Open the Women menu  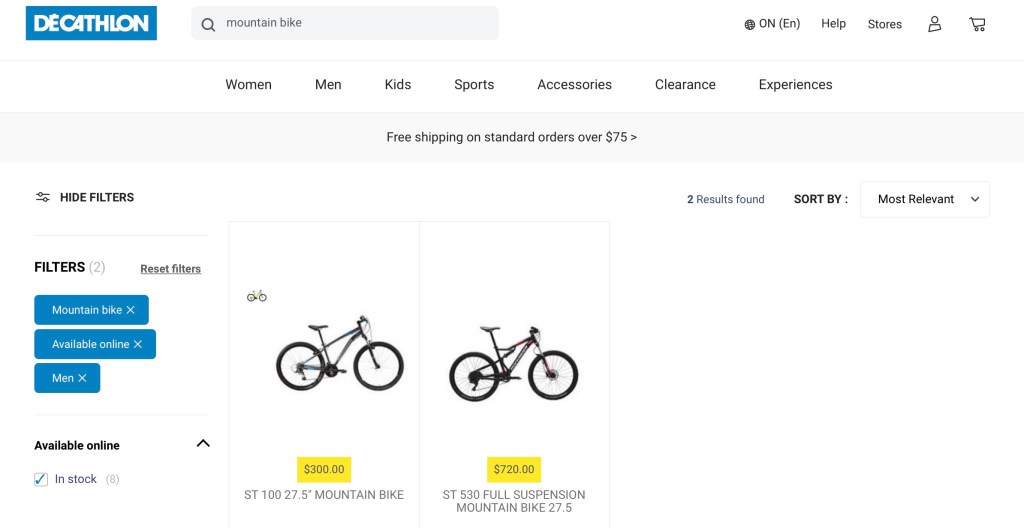point(248,85)
